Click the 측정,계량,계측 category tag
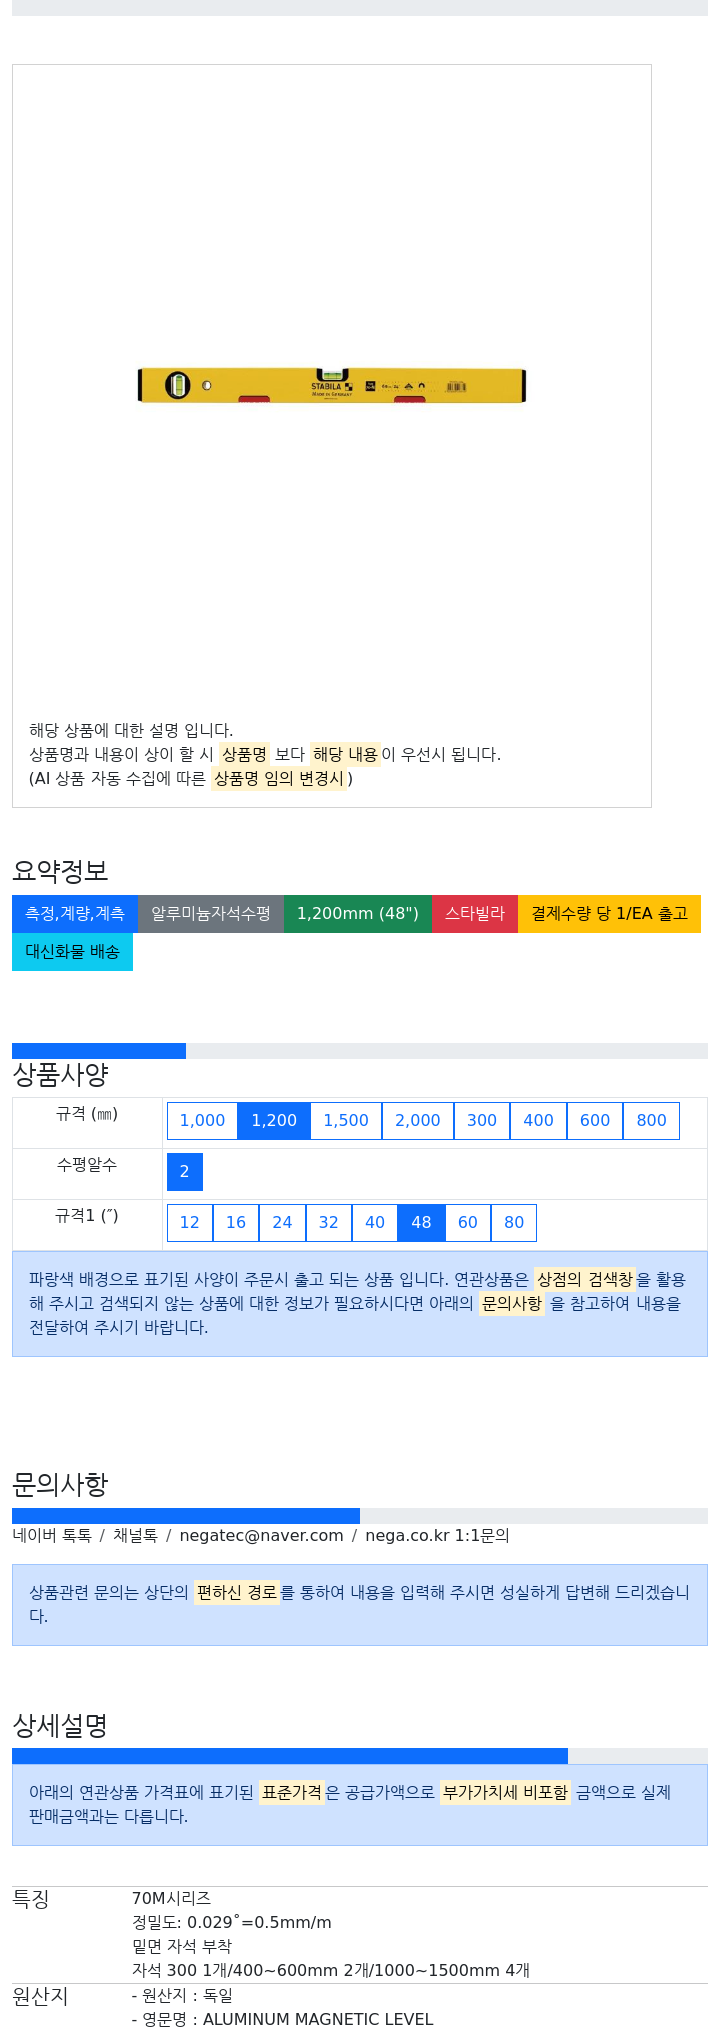 pyautogui.click(x=75, y=914)
